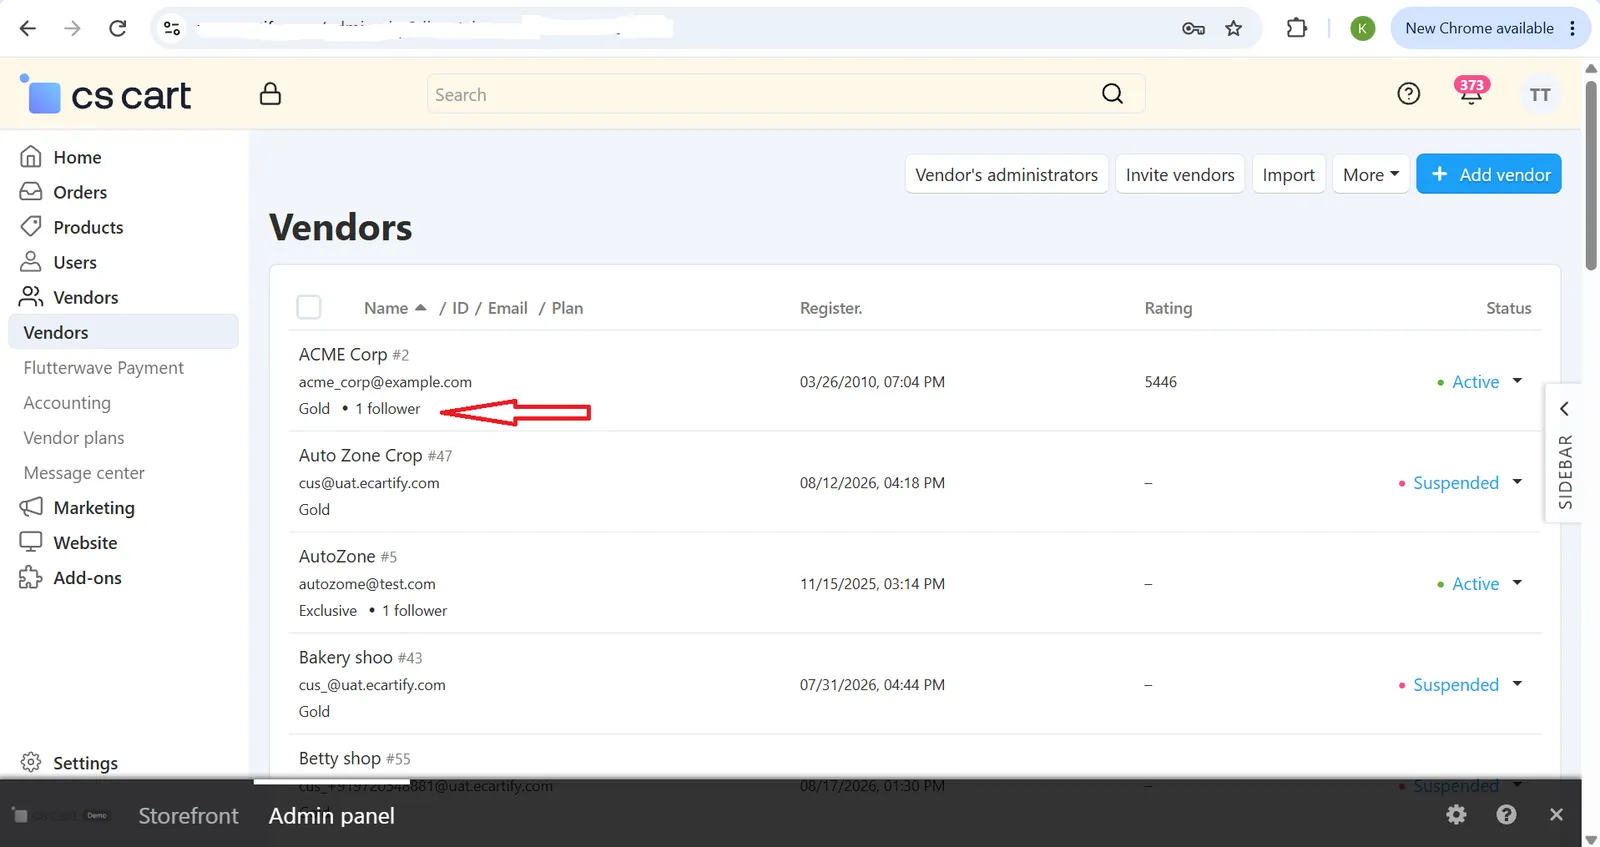
Task: Sort by ID column header
Action: click(460, 308)
